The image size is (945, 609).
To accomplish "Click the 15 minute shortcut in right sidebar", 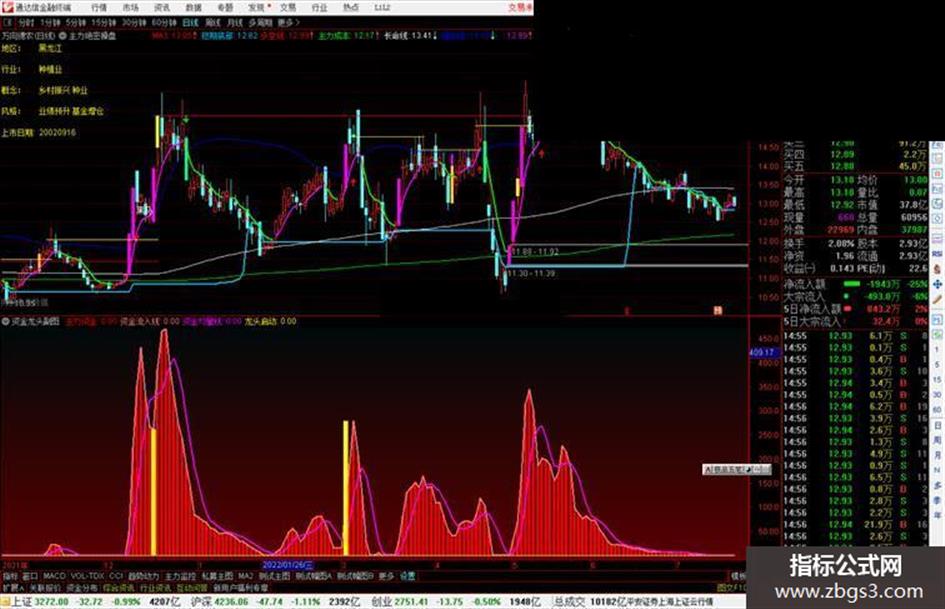I will [x=938, y=380].
